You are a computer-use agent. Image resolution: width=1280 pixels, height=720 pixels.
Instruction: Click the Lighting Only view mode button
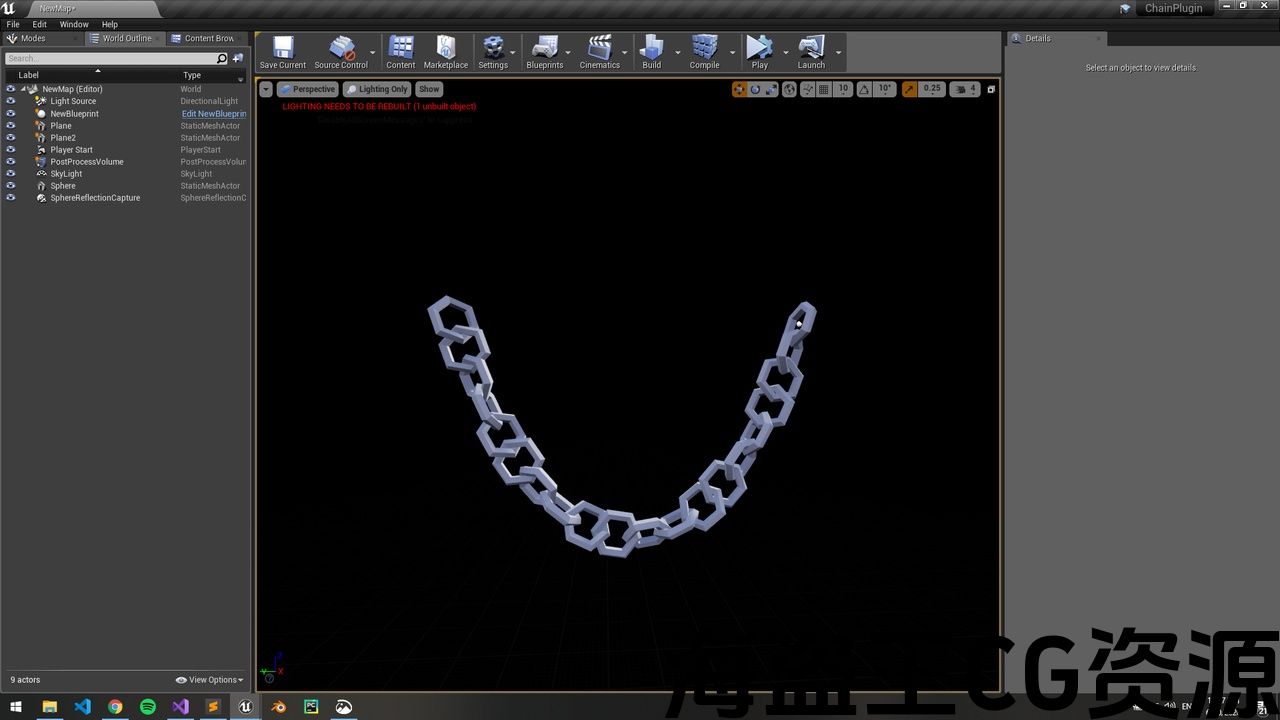(x=377, y=89)
